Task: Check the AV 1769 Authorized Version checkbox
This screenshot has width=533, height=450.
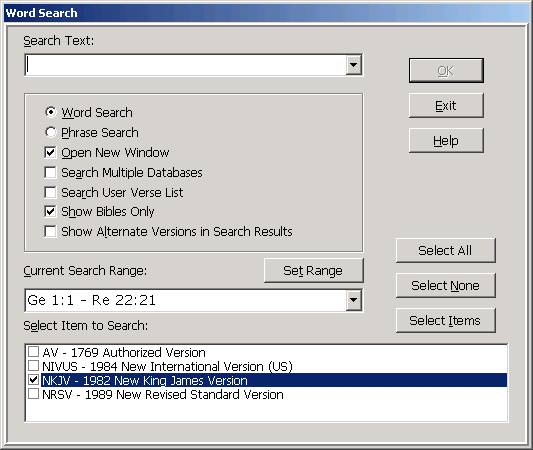Action: point(33,351)
